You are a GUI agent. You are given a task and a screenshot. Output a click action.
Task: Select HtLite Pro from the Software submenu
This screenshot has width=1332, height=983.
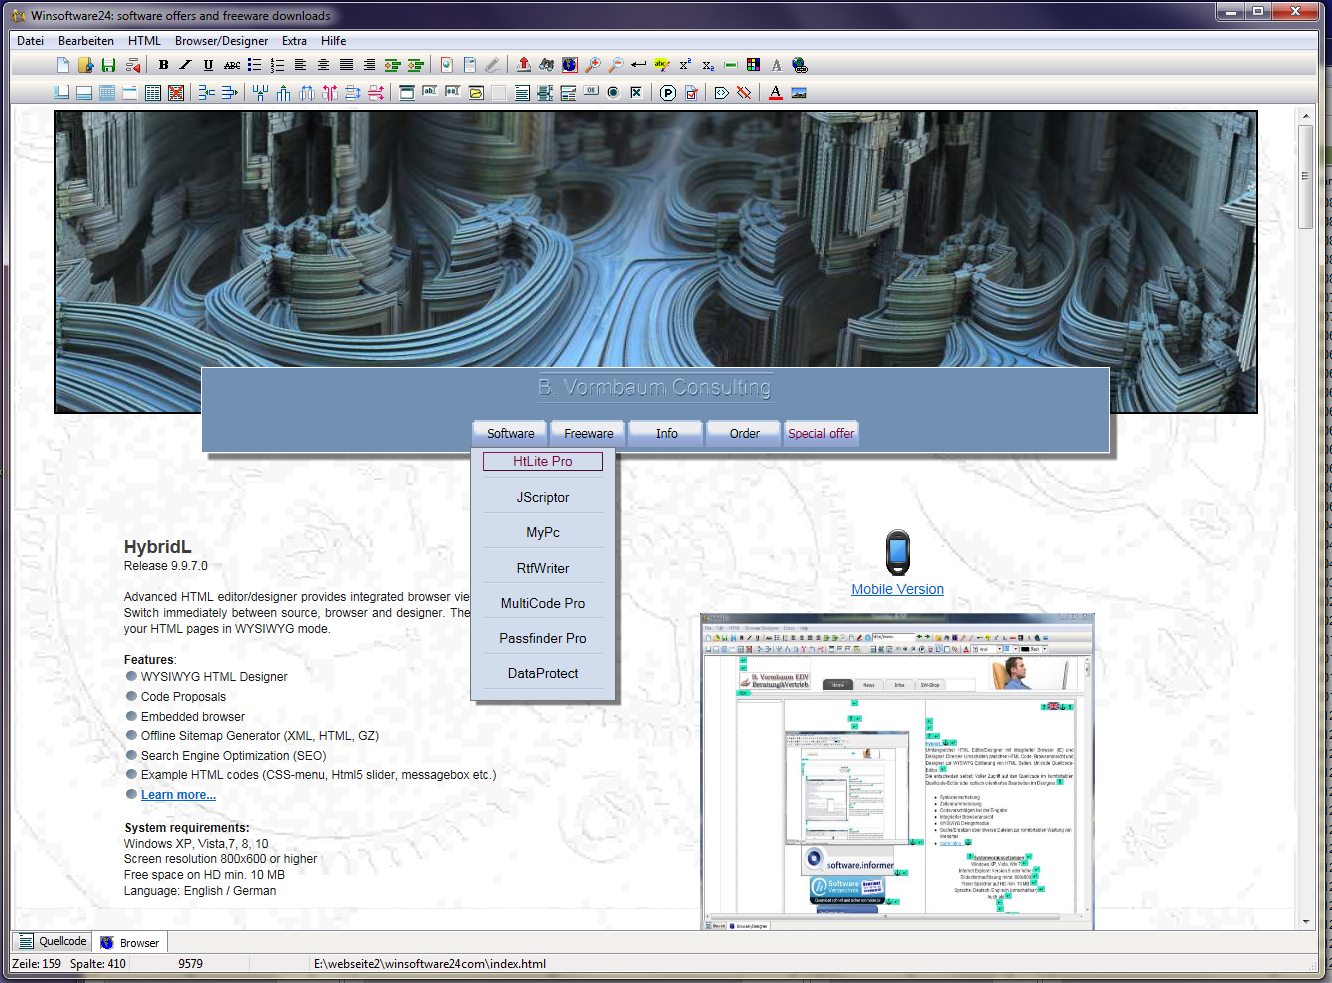point(543,461)
